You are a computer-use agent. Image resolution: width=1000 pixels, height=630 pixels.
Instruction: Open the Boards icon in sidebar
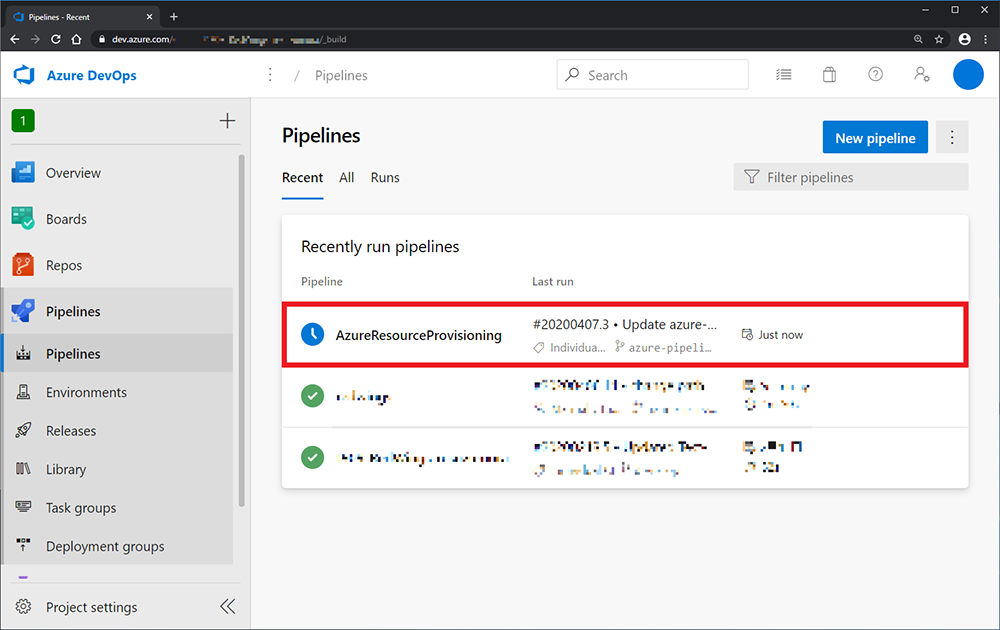[x=23, y=219]
